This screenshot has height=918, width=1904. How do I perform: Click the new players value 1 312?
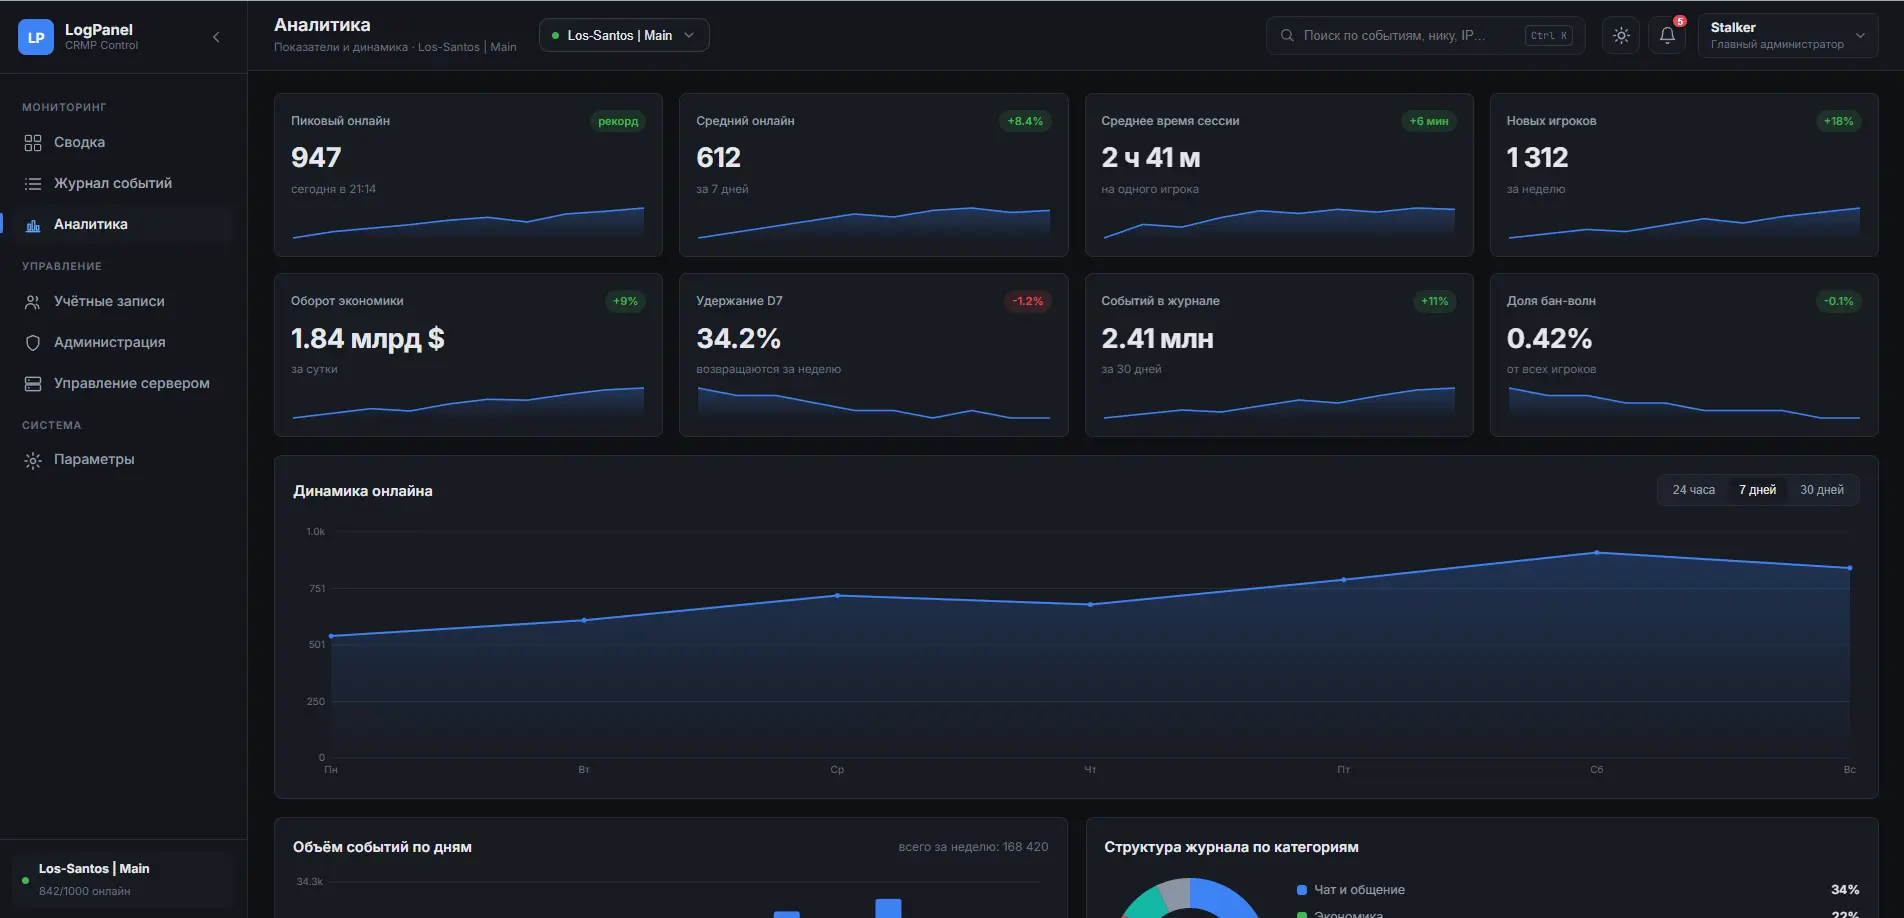[1538, 158]
